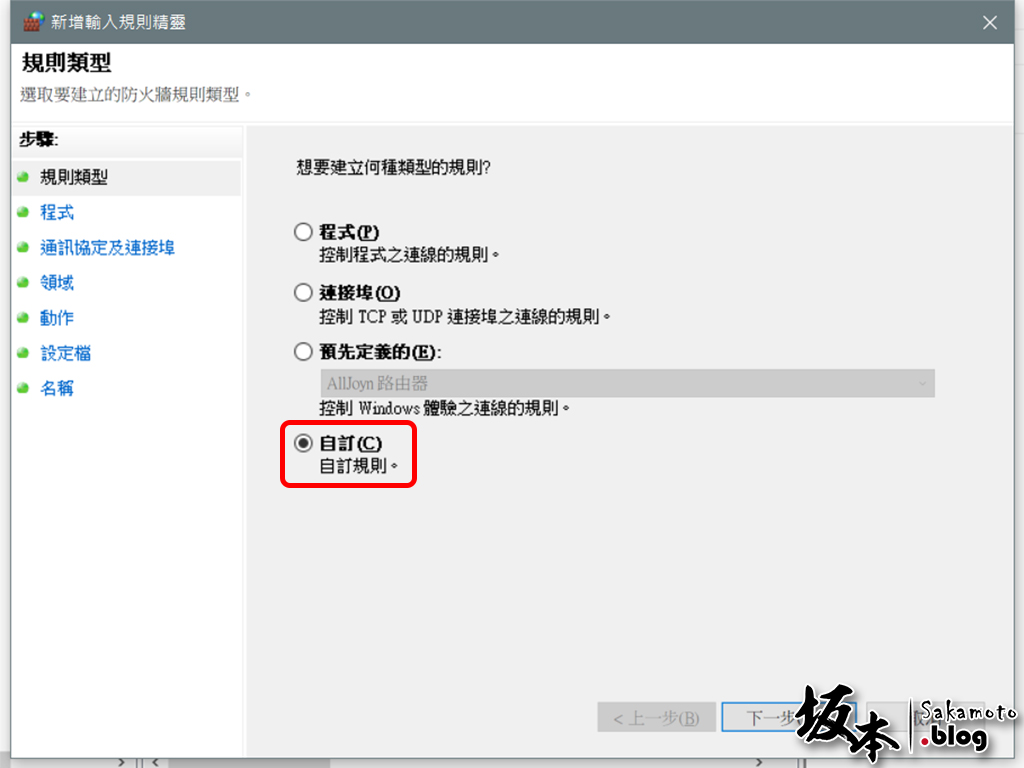The width and height of the screenshot is (1024, 768).
Task: Click green bullet beside 通訊協定及連接埠 step
Action: pyautogui.click(x=24, y=248)
